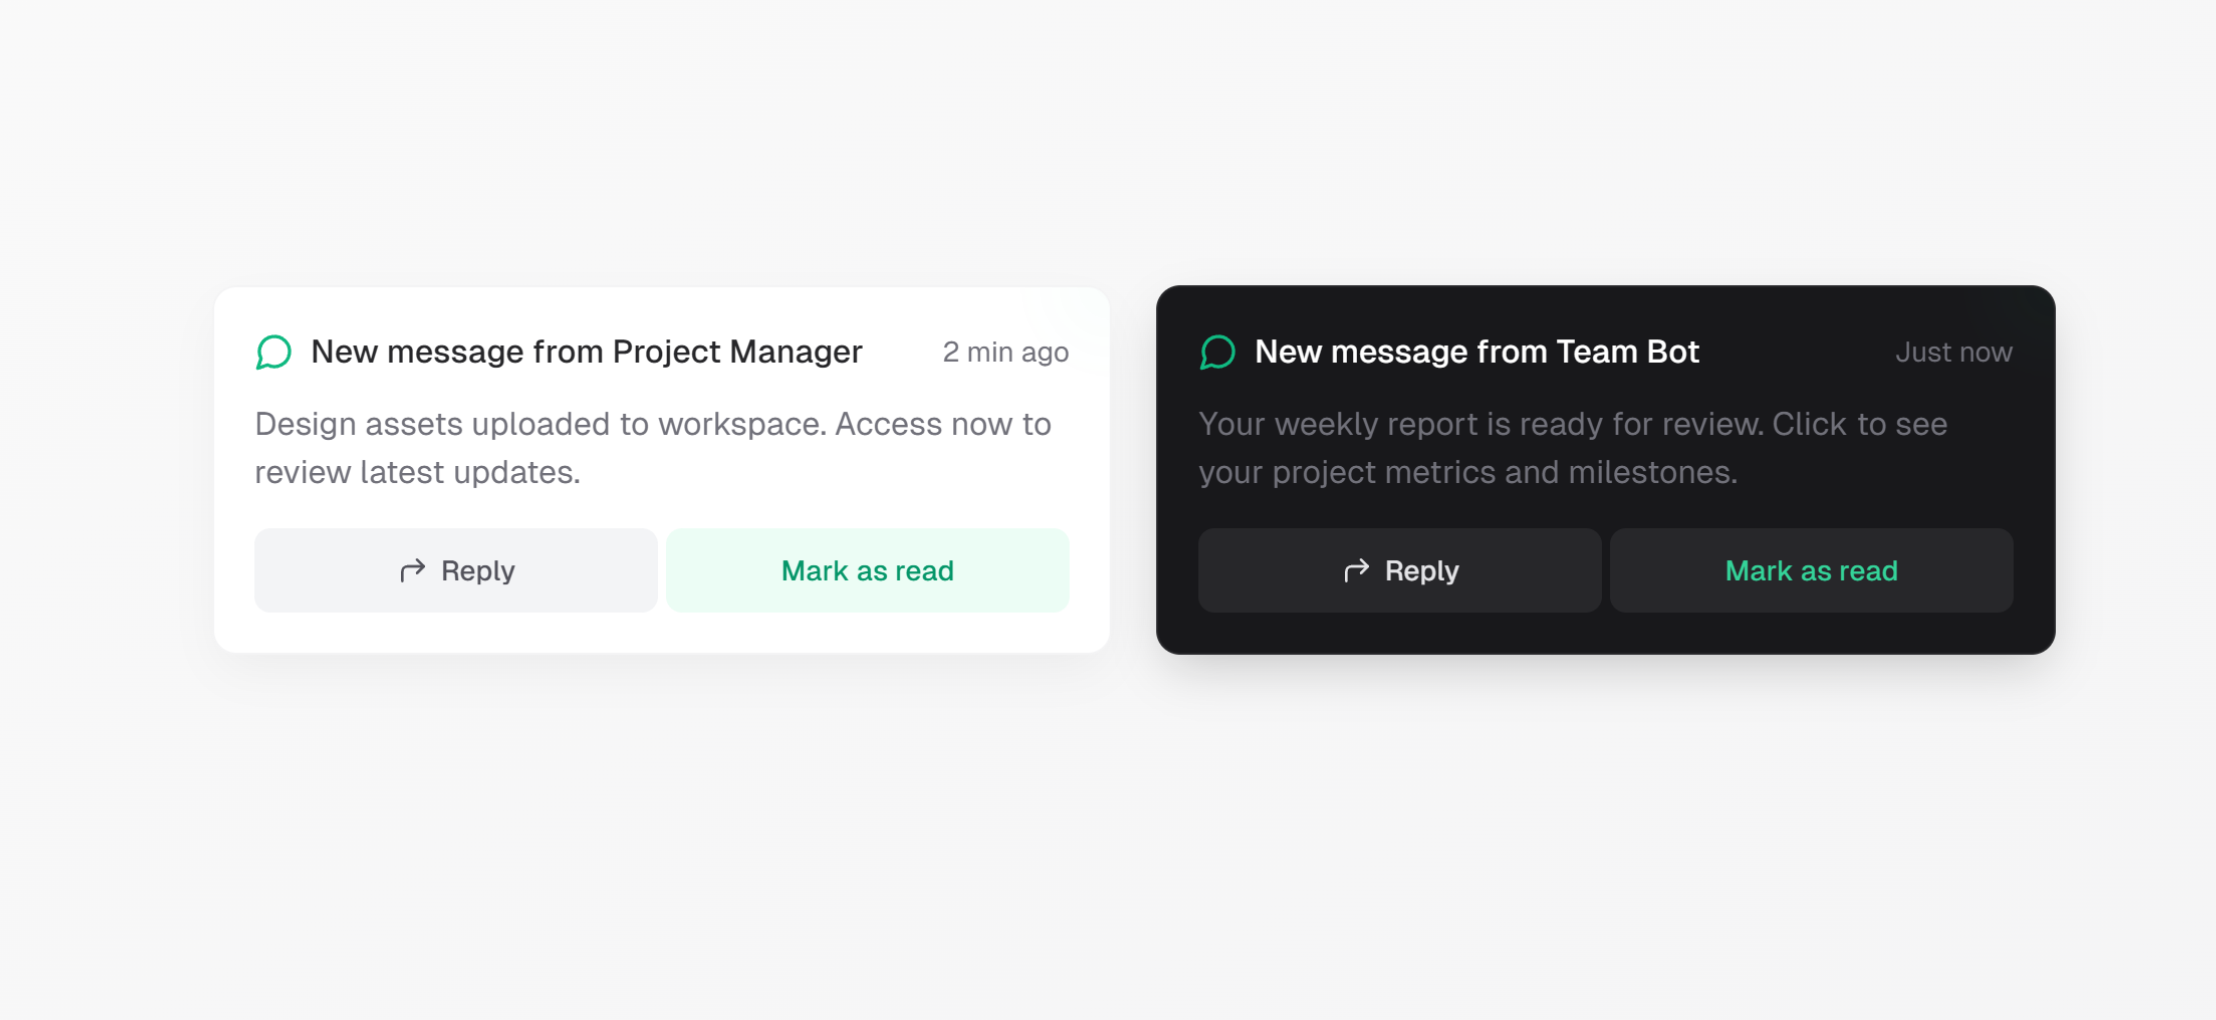Mark the Project Manager message as read

pyautogui.click(x=867, y=570)
